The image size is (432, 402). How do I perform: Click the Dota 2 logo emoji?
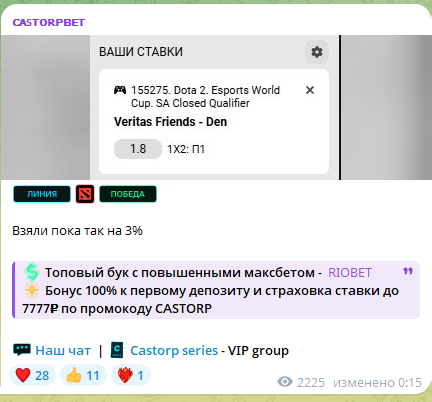coord(85,194)
